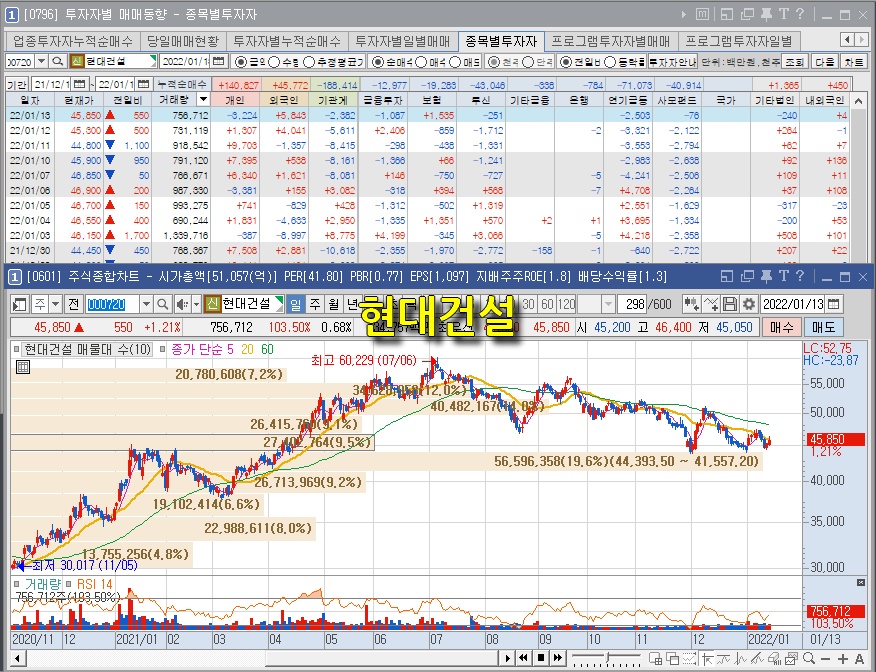Viewport: 876px width, 672px height.
Task: Open calendar next to 2022/01/13 chart date
Action: [x=834, y=304]
